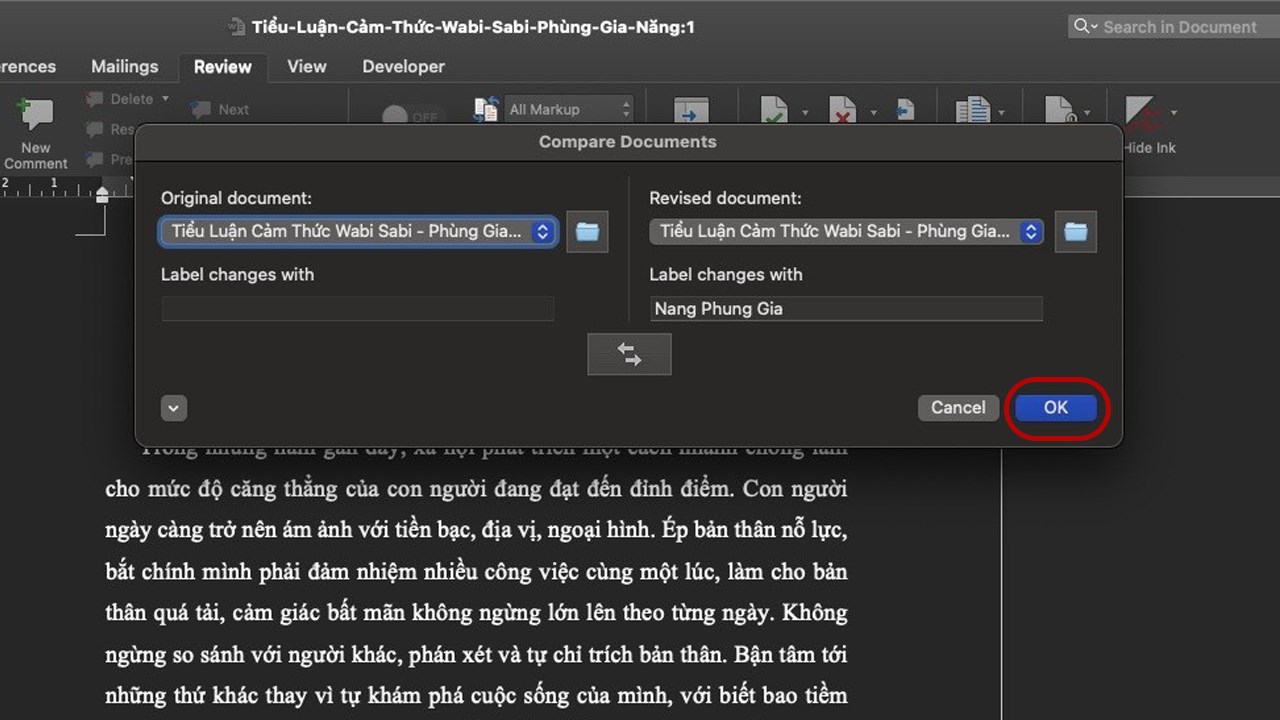This screenshot has width=1280, height=720.
Task: Swap original and revised documents
Action: (629, 354)
